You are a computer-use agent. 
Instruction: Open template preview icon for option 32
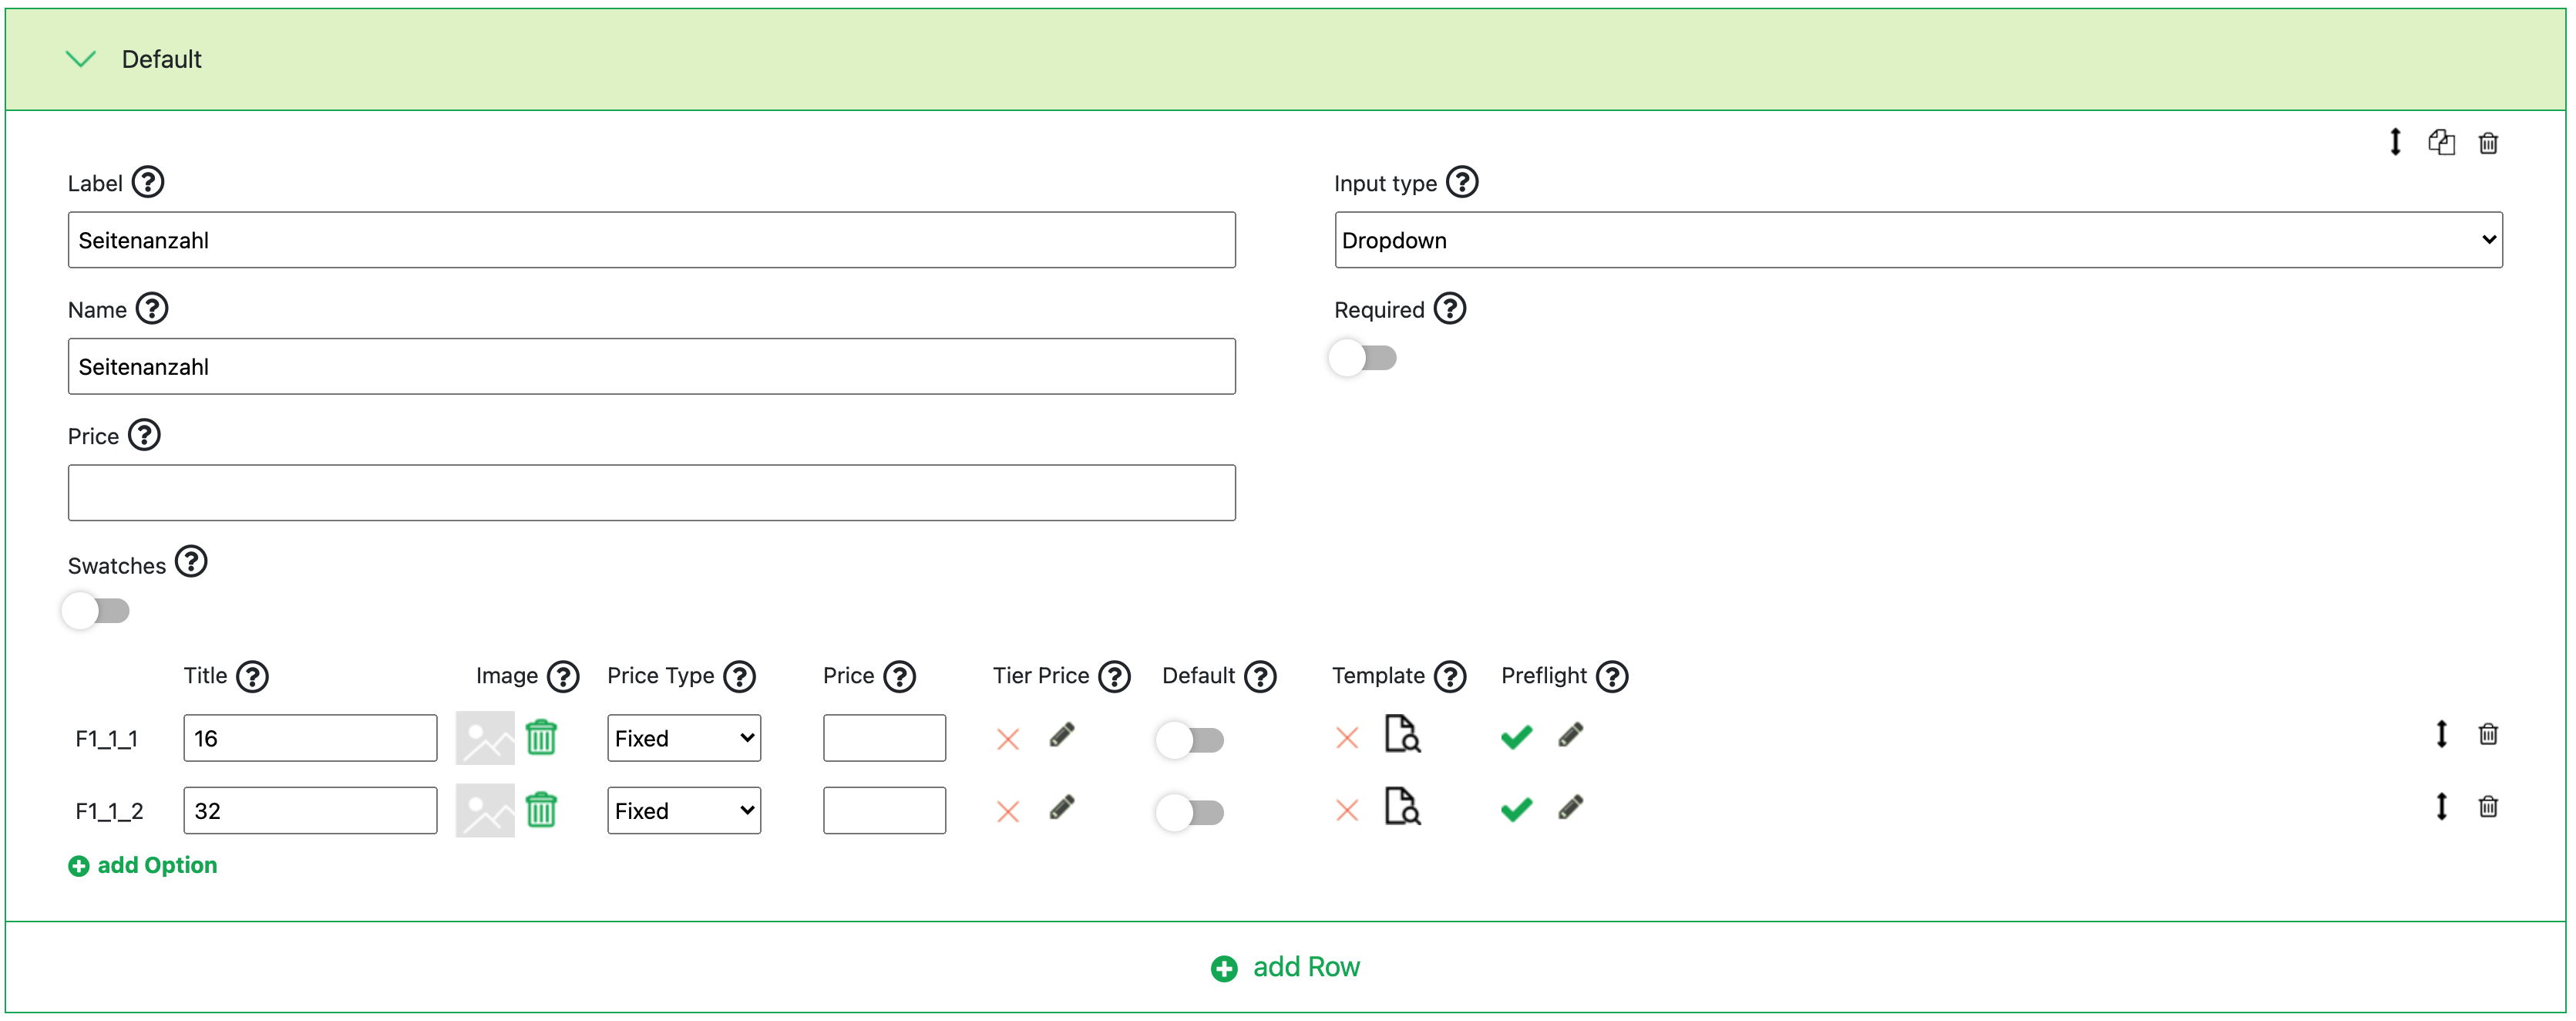(x=1402, y=806)
